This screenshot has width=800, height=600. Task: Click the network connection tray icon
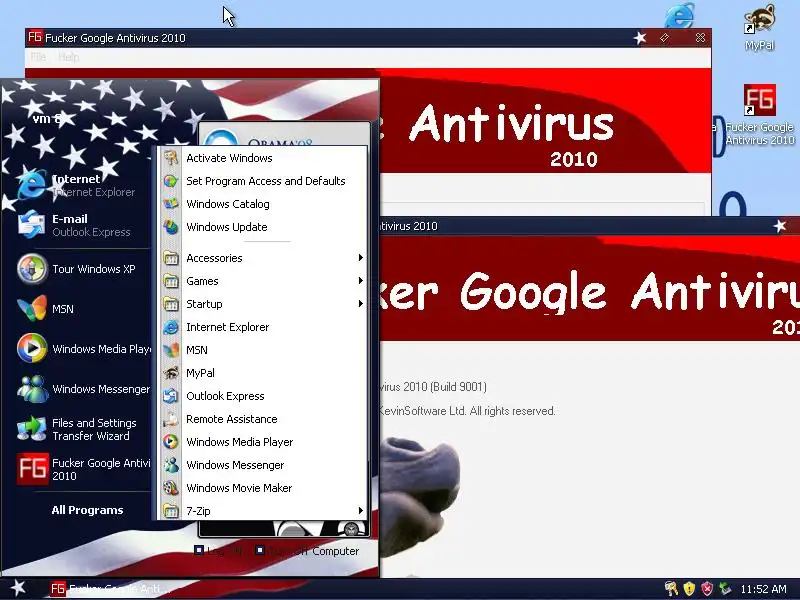(724, 589)
